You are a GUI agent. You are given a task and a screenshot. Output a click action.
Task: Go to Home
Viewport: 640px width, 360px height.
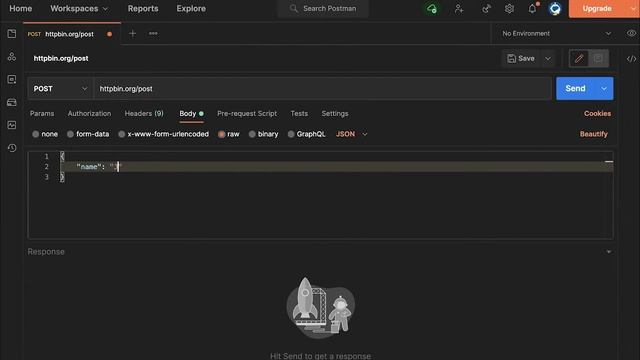(x=20, y=9)
